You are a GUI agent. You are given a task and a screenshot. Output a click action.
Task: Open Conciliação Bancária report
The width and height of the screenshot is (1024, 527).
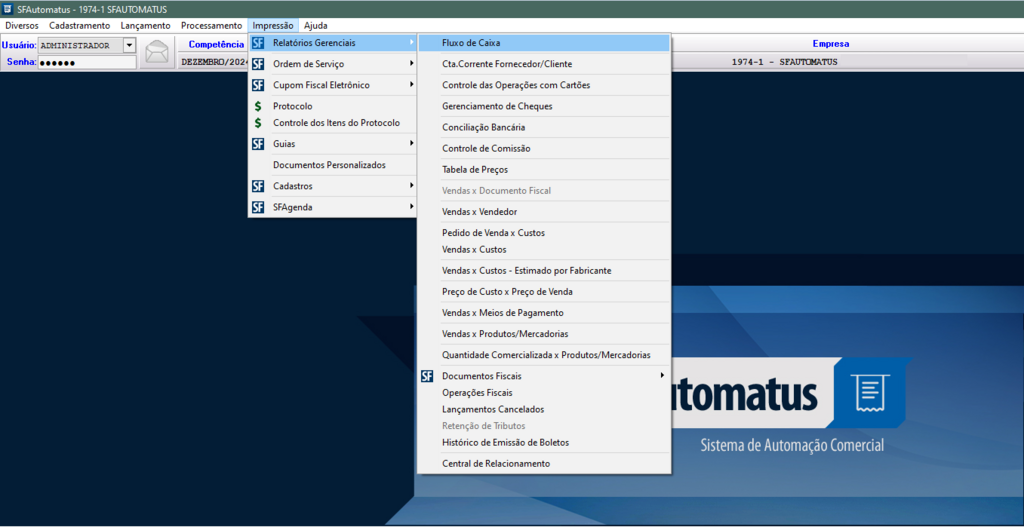coord(483,127)
